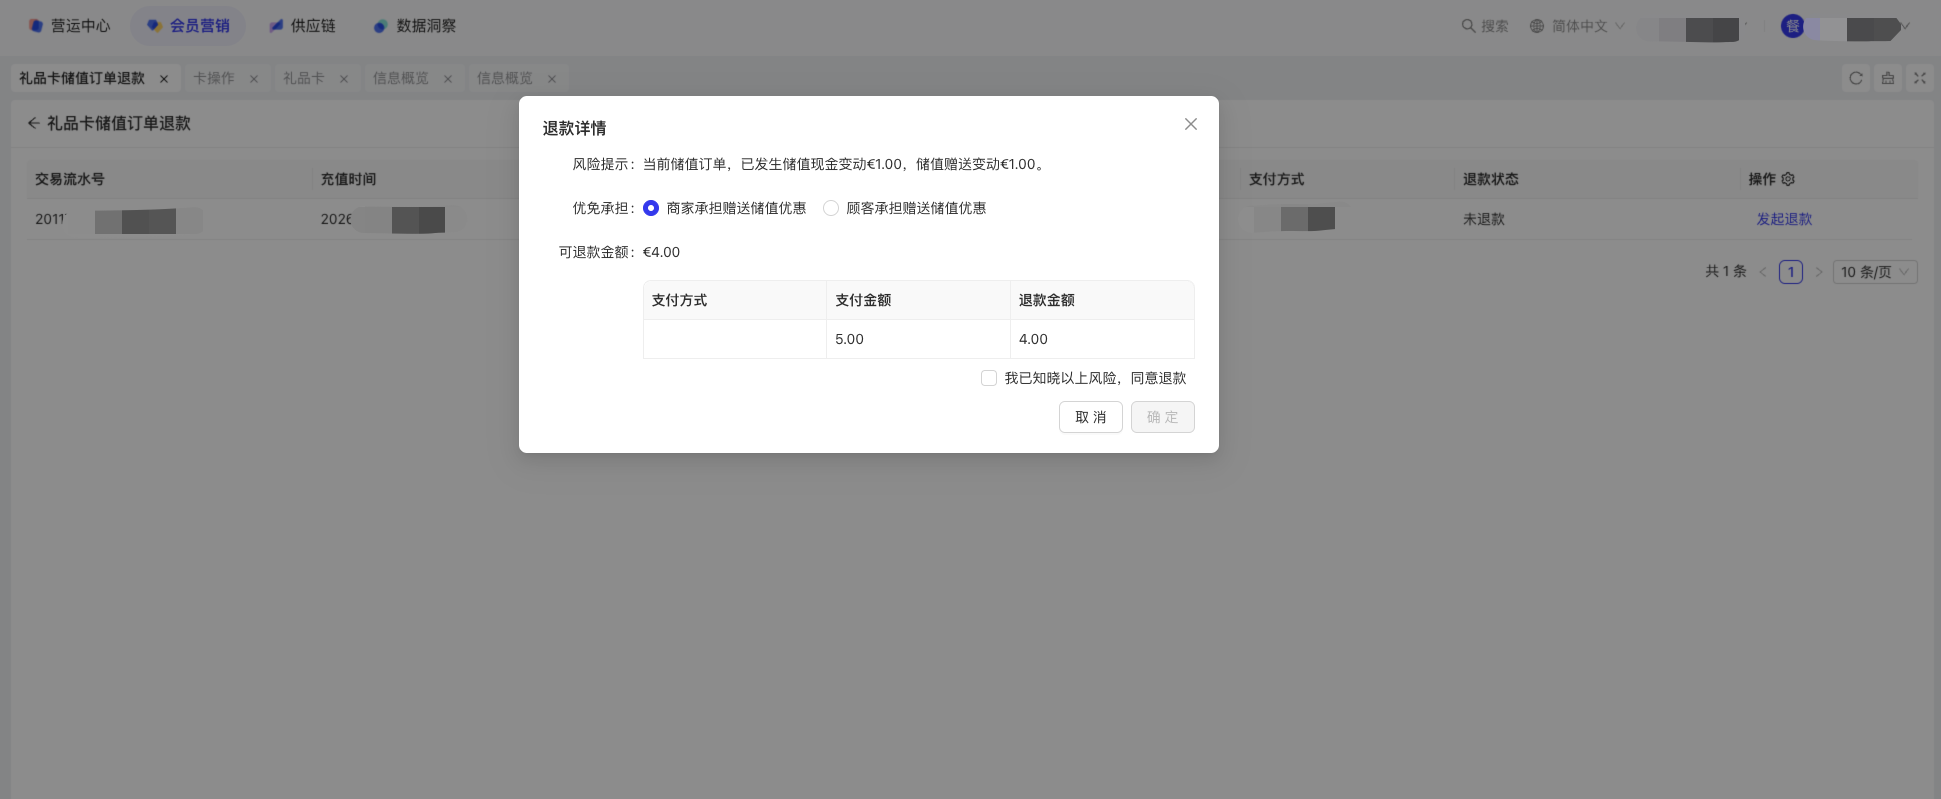
Task: Expand the user account dropdown arrow
Action: (x=1905, y=27)
